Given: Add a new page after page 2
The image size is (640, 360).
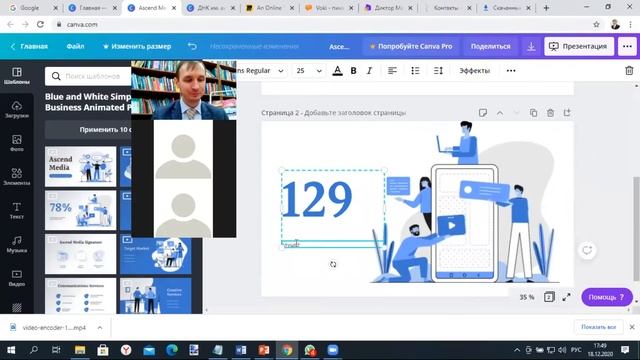Looking at the screenshot, I should (567, 113).
